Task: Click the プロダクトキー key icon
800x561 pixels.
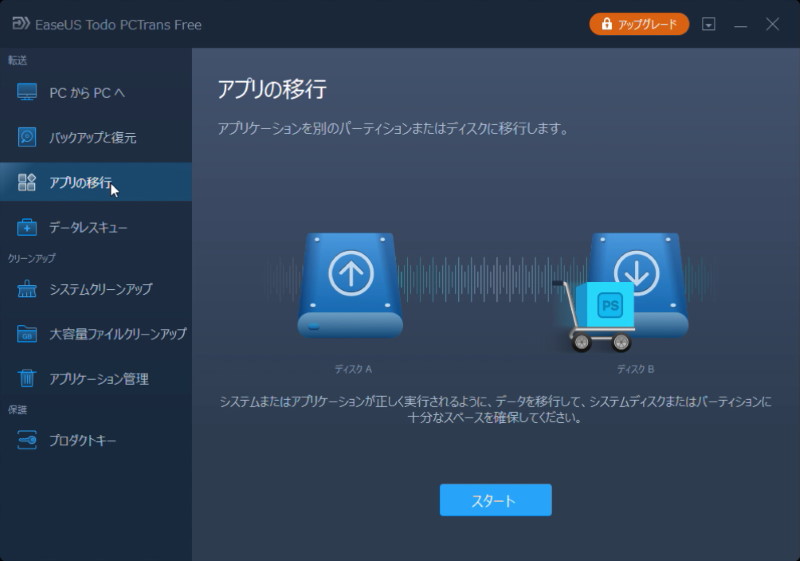Action: point(27,440)
